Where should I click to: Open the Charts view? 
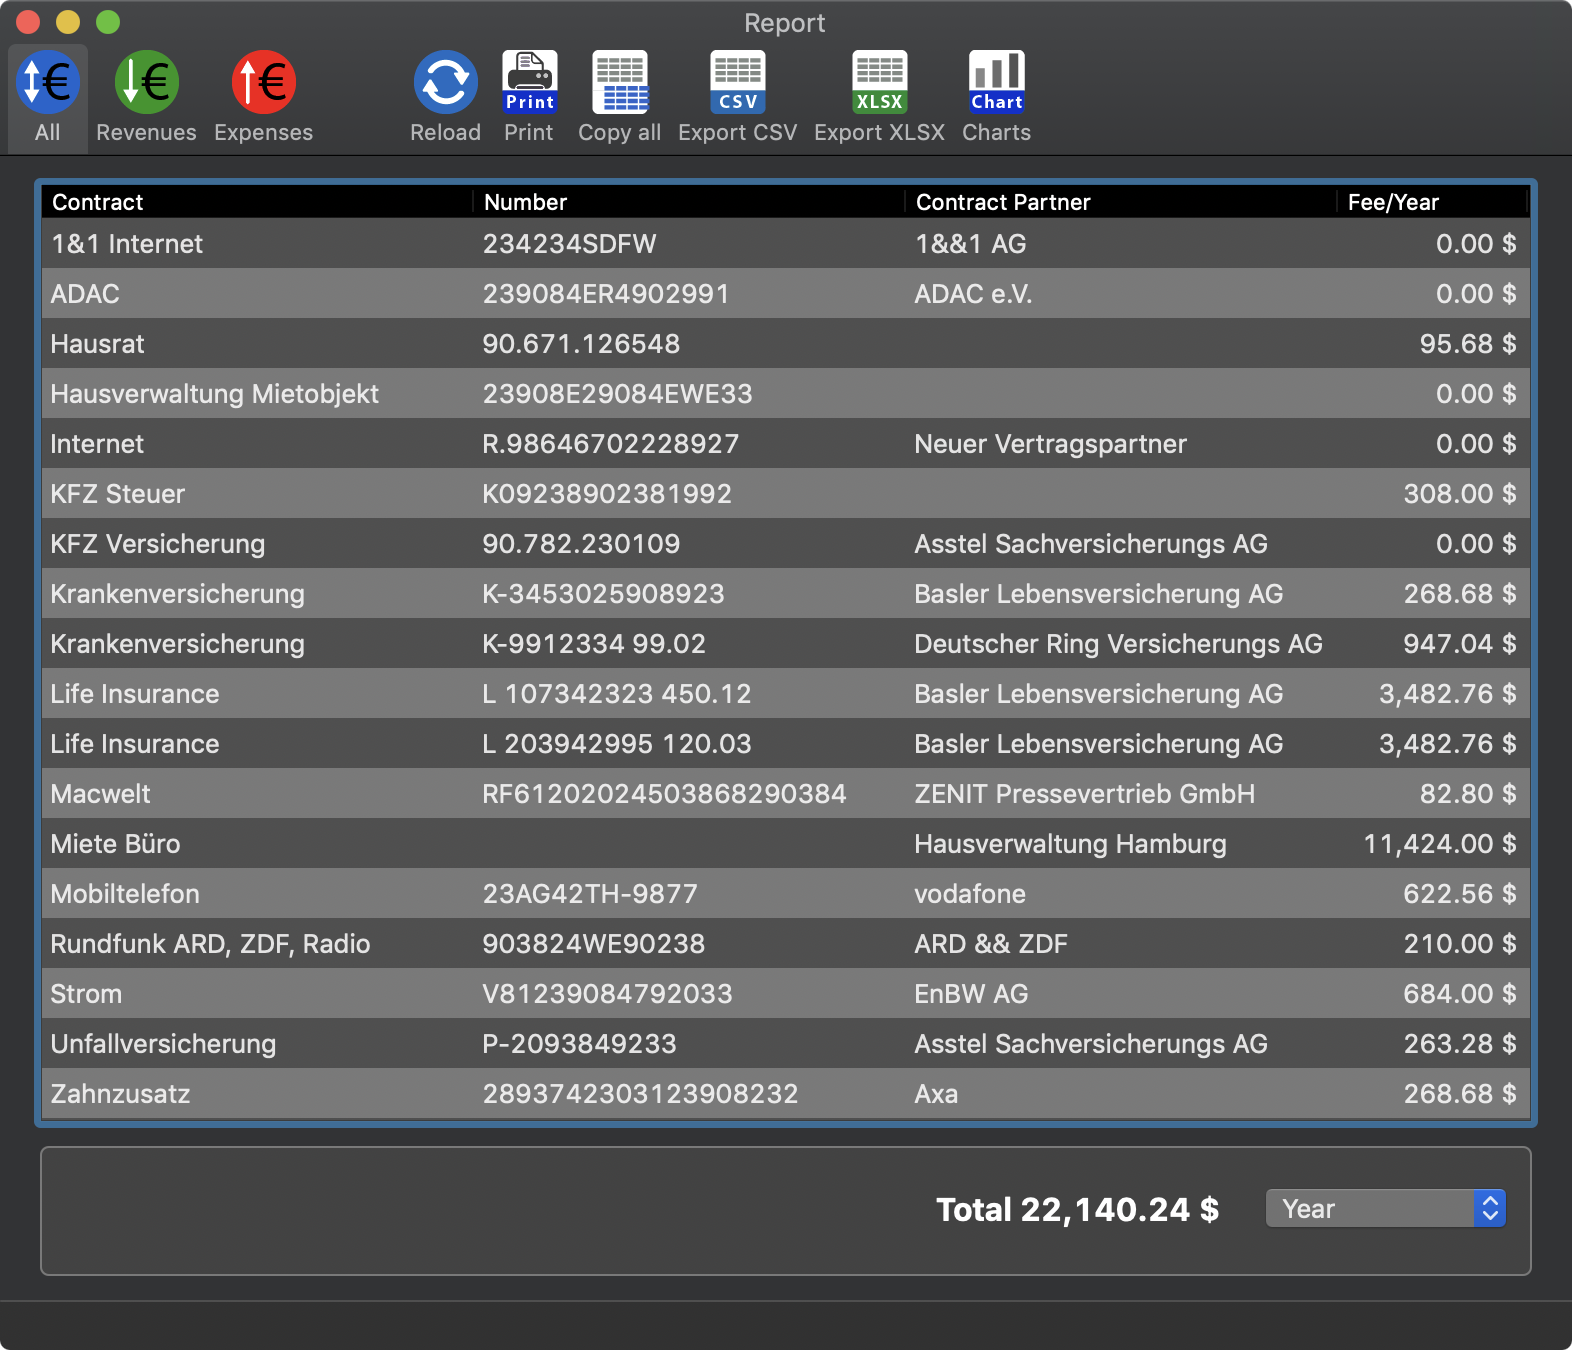[x=996, y=97]
